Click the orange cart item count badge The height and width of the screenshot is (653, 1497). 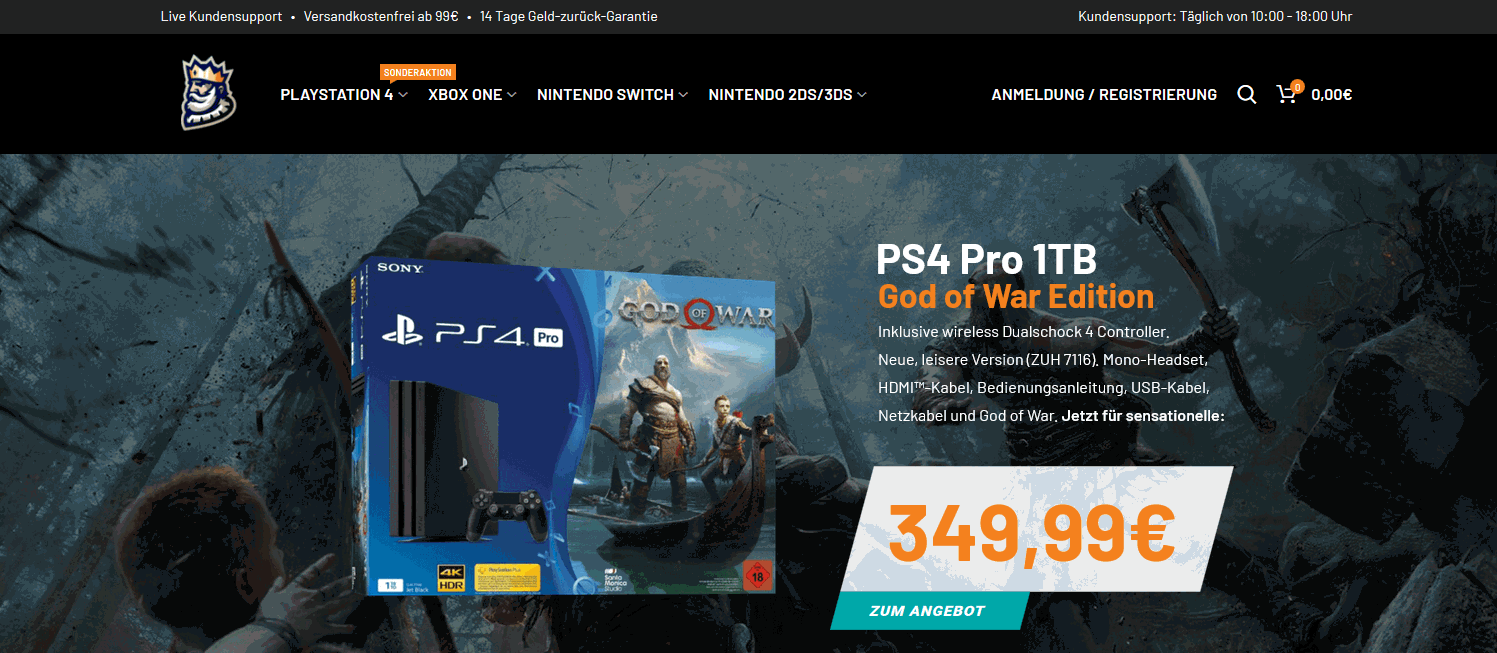(1297, 86)
